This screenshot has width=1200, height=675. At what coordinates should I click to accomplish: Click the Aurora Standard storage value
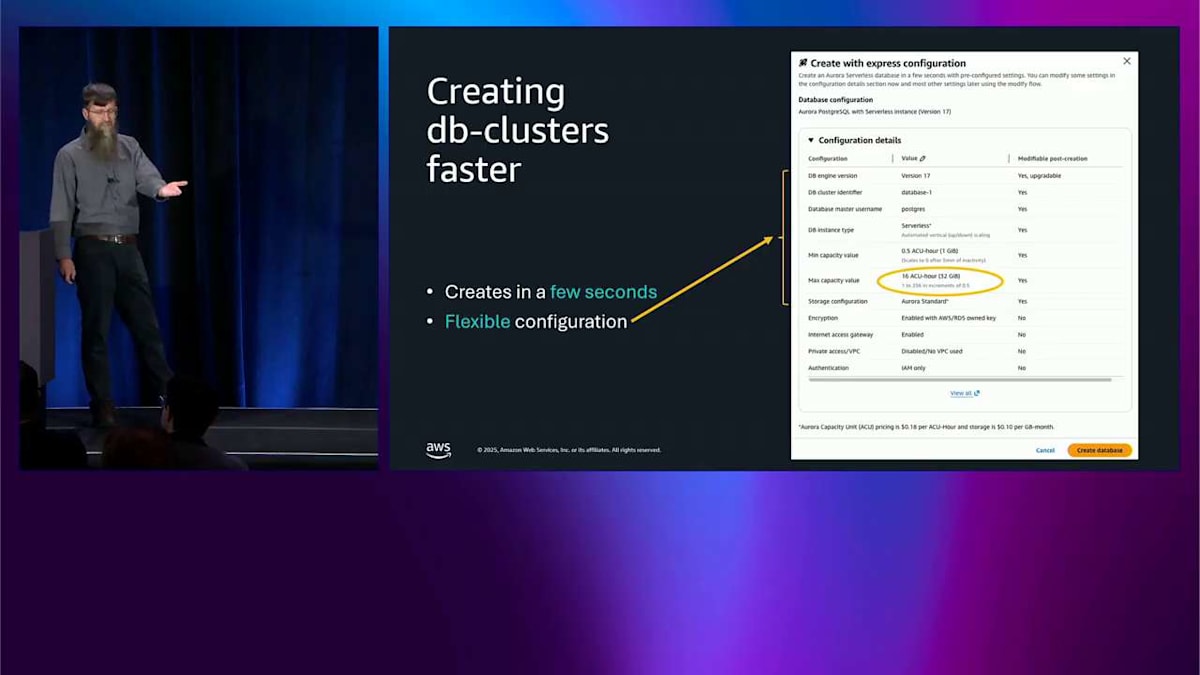[x=926, y=301]
